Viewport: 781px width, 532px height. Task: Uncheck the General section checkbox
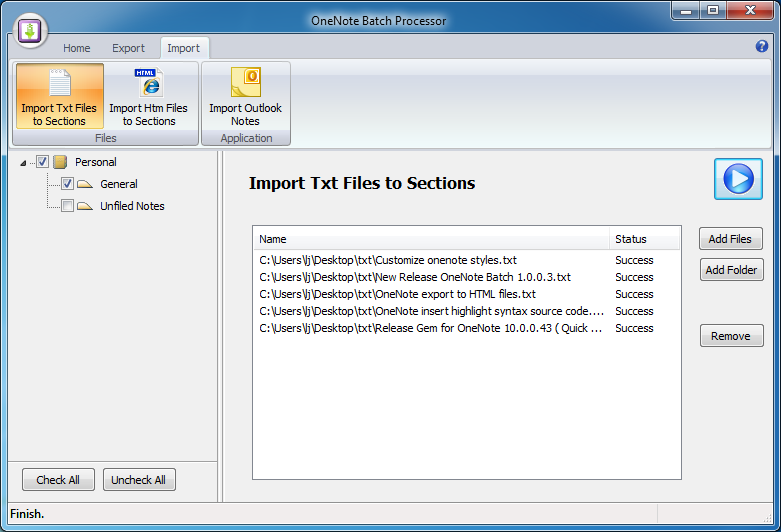pos(67,184)
